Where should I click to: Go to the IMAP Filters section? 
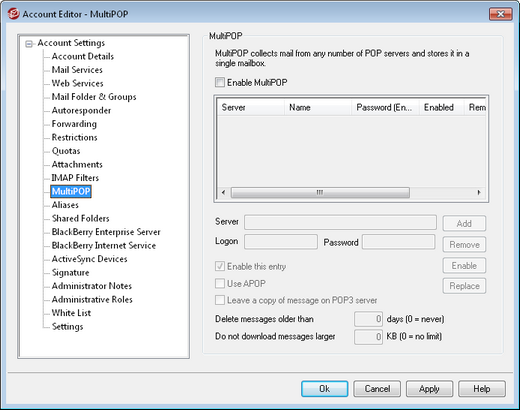coord(75,178)
